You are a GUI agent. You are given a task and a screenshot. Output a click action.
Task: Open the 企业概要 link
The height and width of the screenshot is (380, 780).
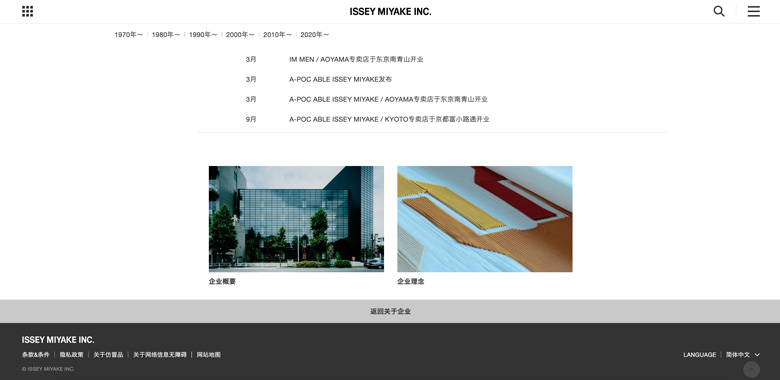coord(222,282)
